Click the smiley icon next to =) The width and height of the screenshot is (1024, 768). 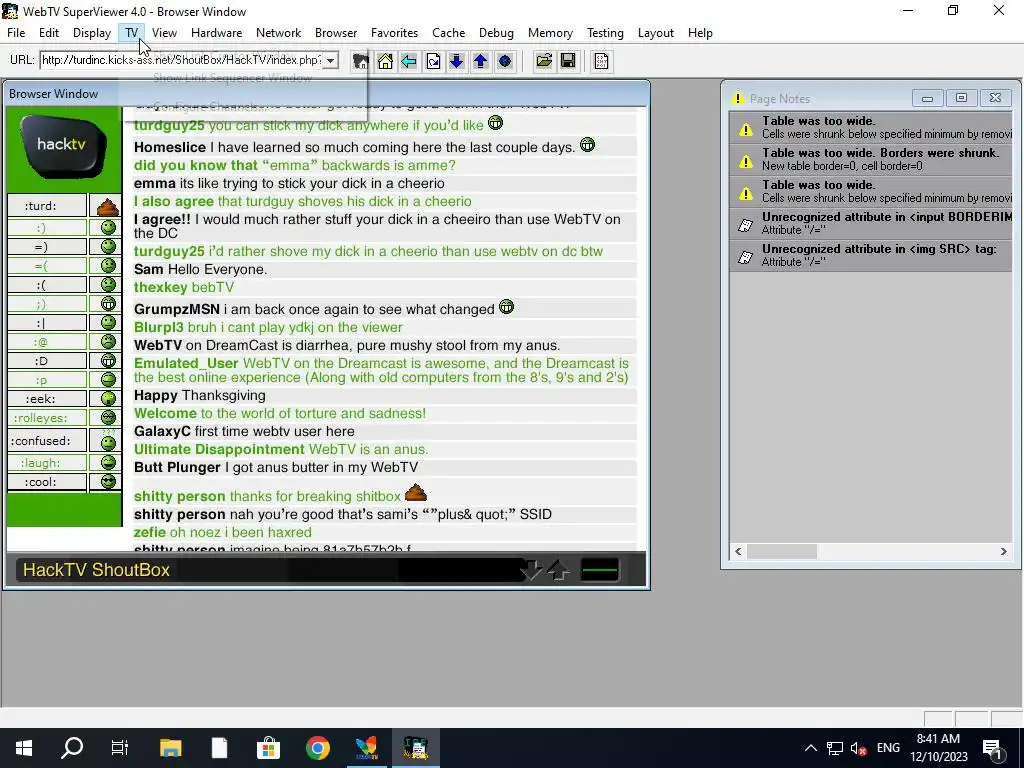[108, 246]
